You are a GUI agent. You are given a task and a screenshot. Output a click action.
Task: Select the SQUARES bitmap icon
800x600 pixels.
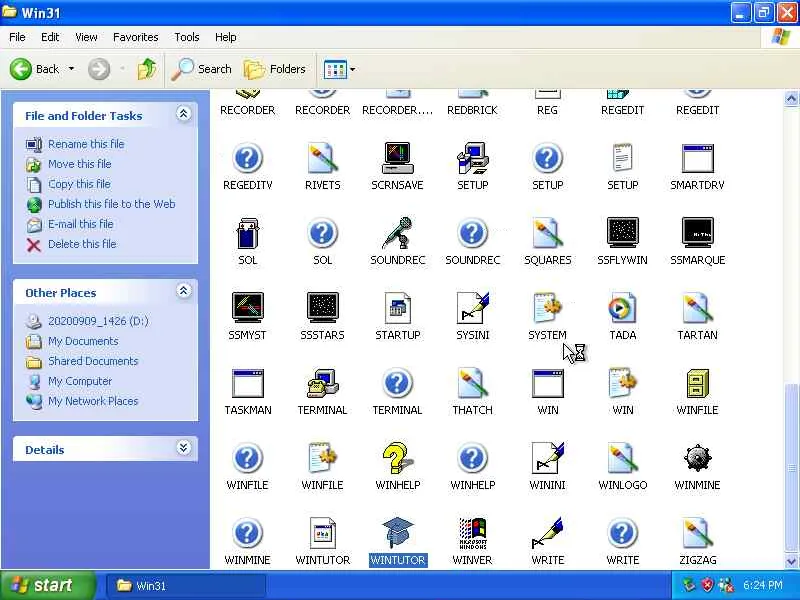coord(547,233)
